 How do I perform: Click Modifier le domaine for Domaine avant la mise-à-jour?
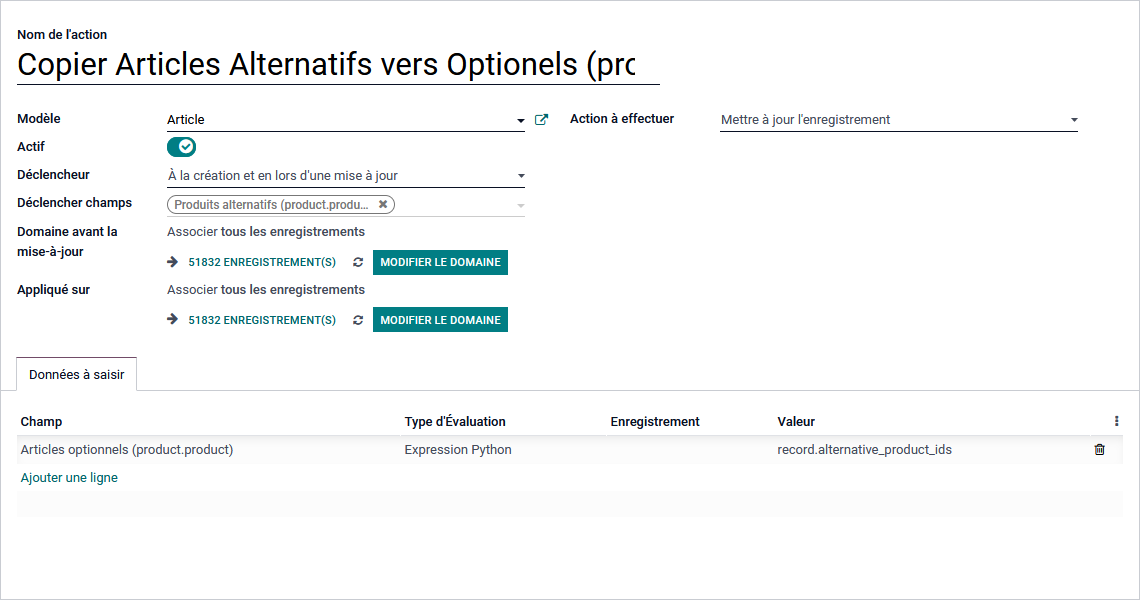(440, 263)
